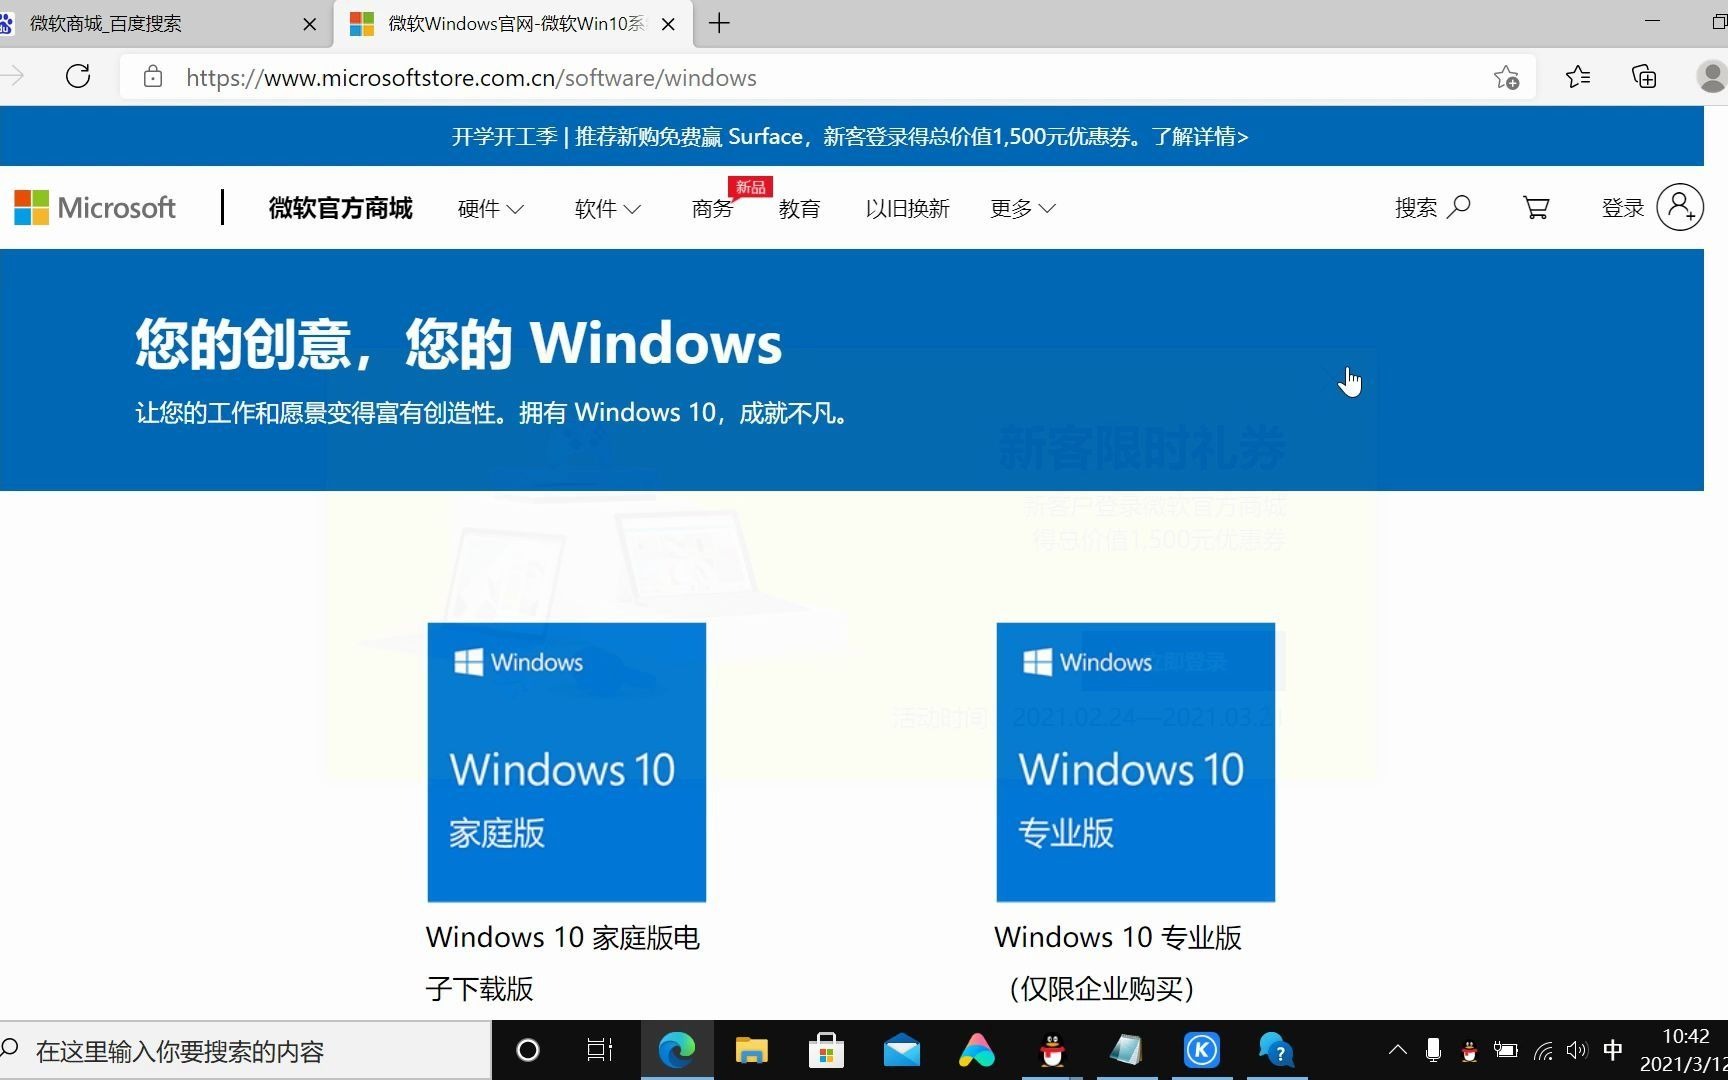Open the shopping cart icon
The image size is (1728, 1080).
pos(1536,207)
